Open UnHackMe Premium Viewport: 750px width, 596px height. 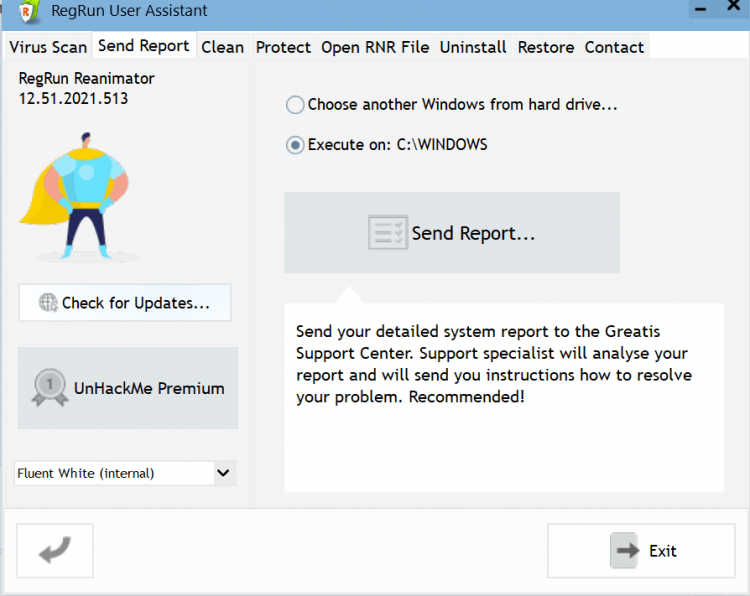click(128, 388)
